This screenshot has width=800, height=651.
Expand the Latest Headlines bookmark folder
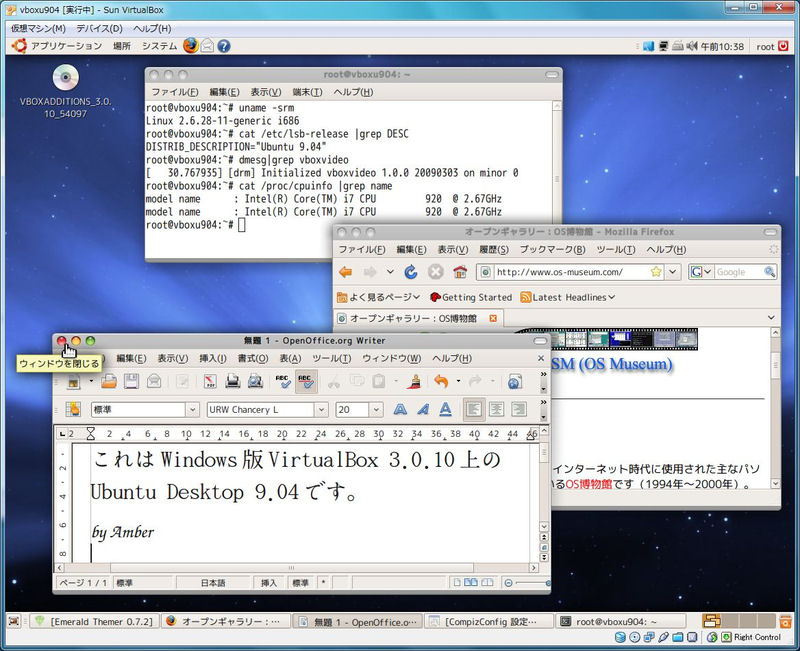(x=567, y=297)
